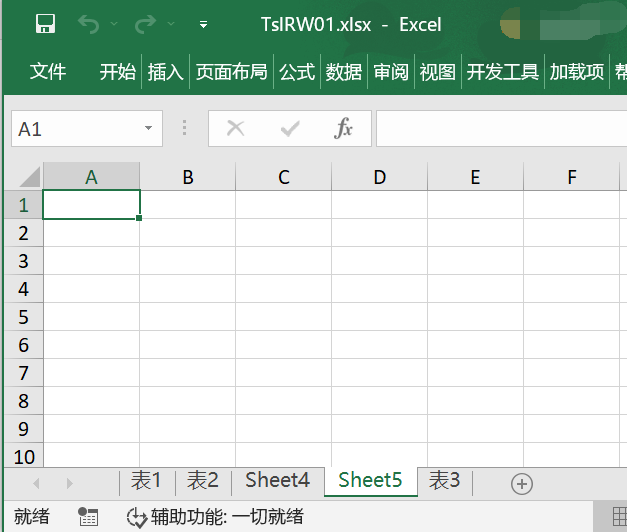Open the accessibility checker status icon
Image resolution: width=627 pixels, height=532 pixels.
136,517
